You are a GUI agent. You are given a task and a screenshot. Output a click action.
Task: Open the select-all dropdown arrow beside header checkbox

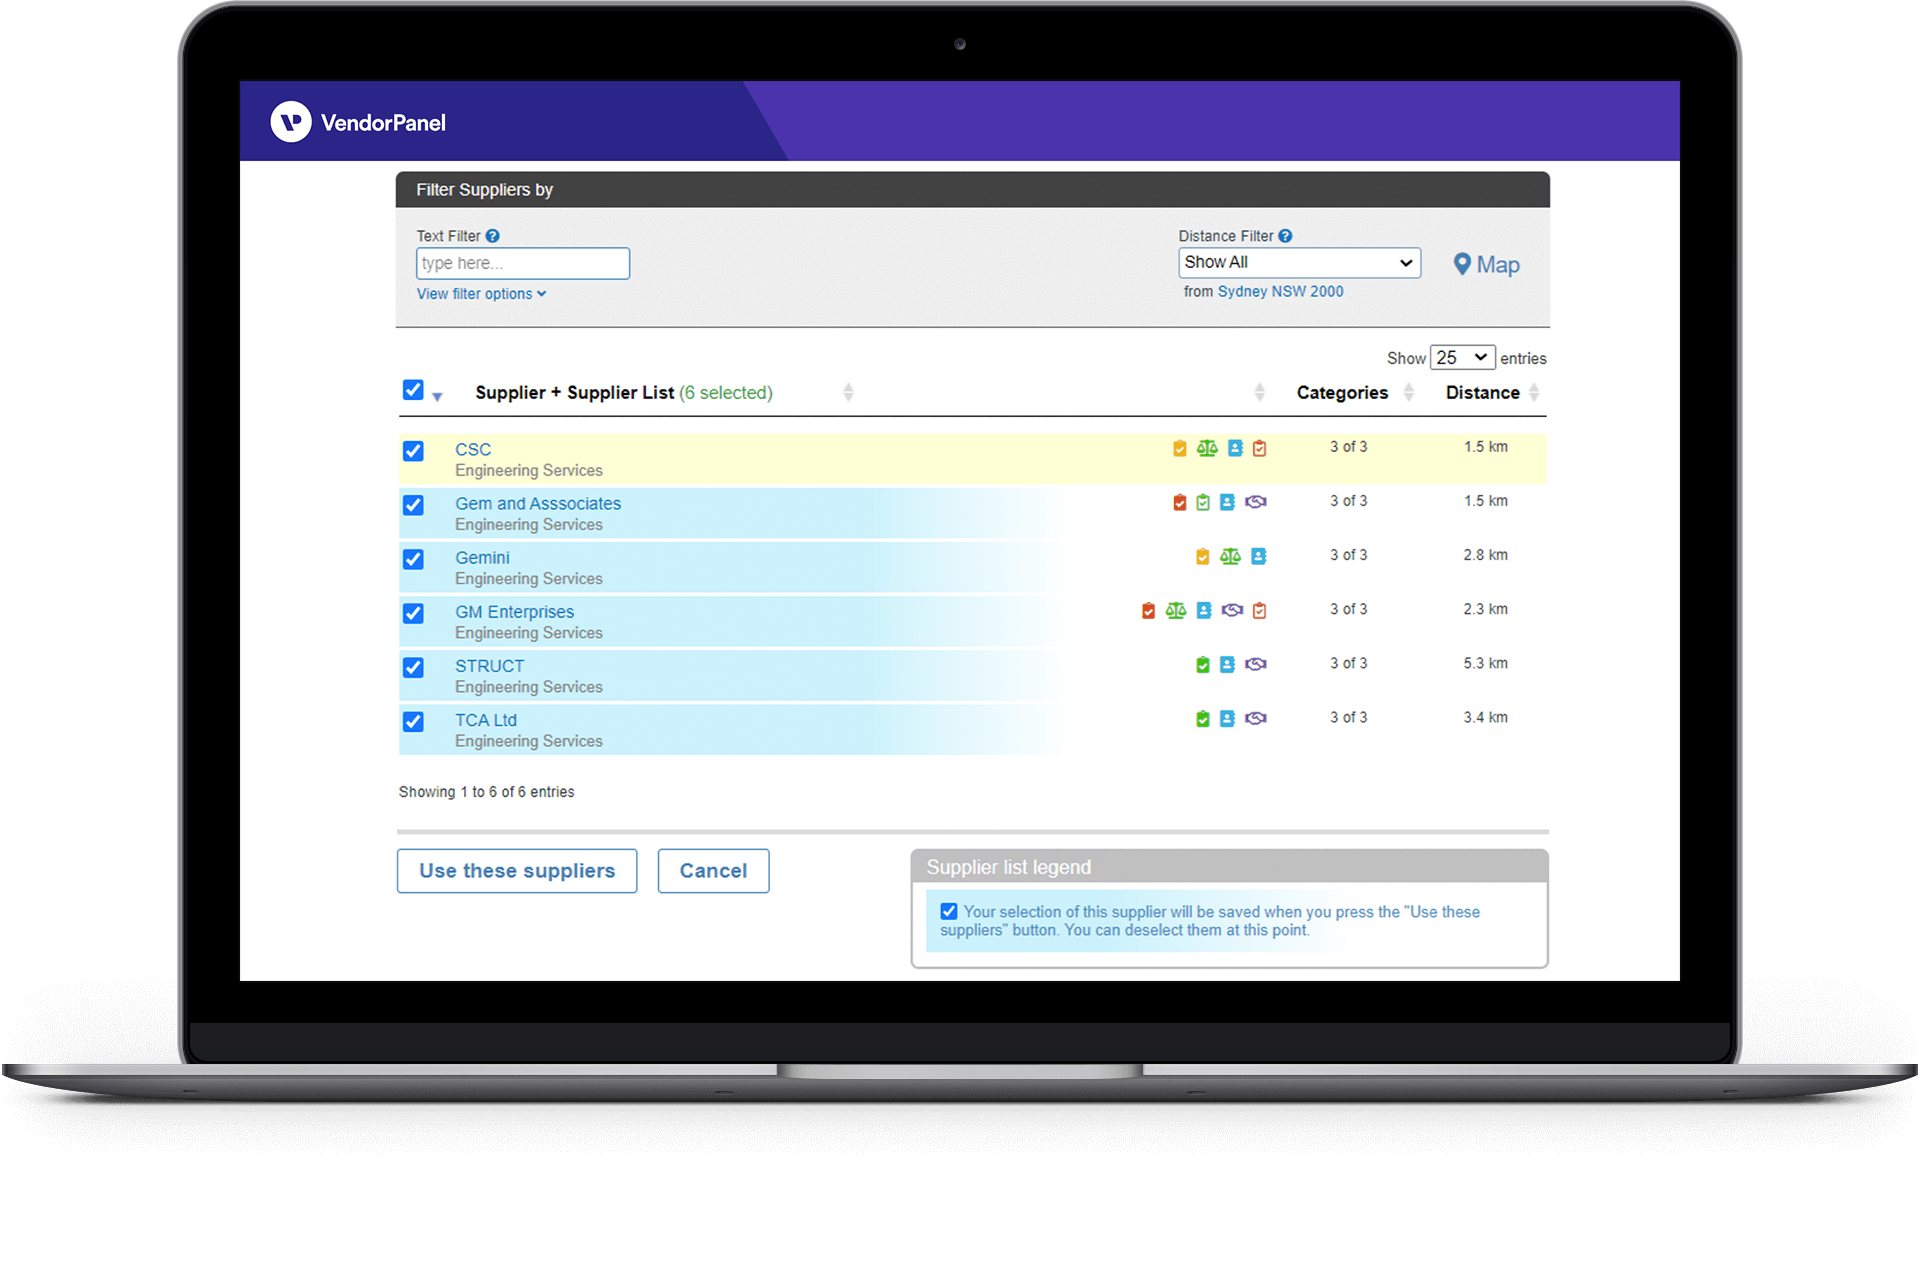(437, 397)
